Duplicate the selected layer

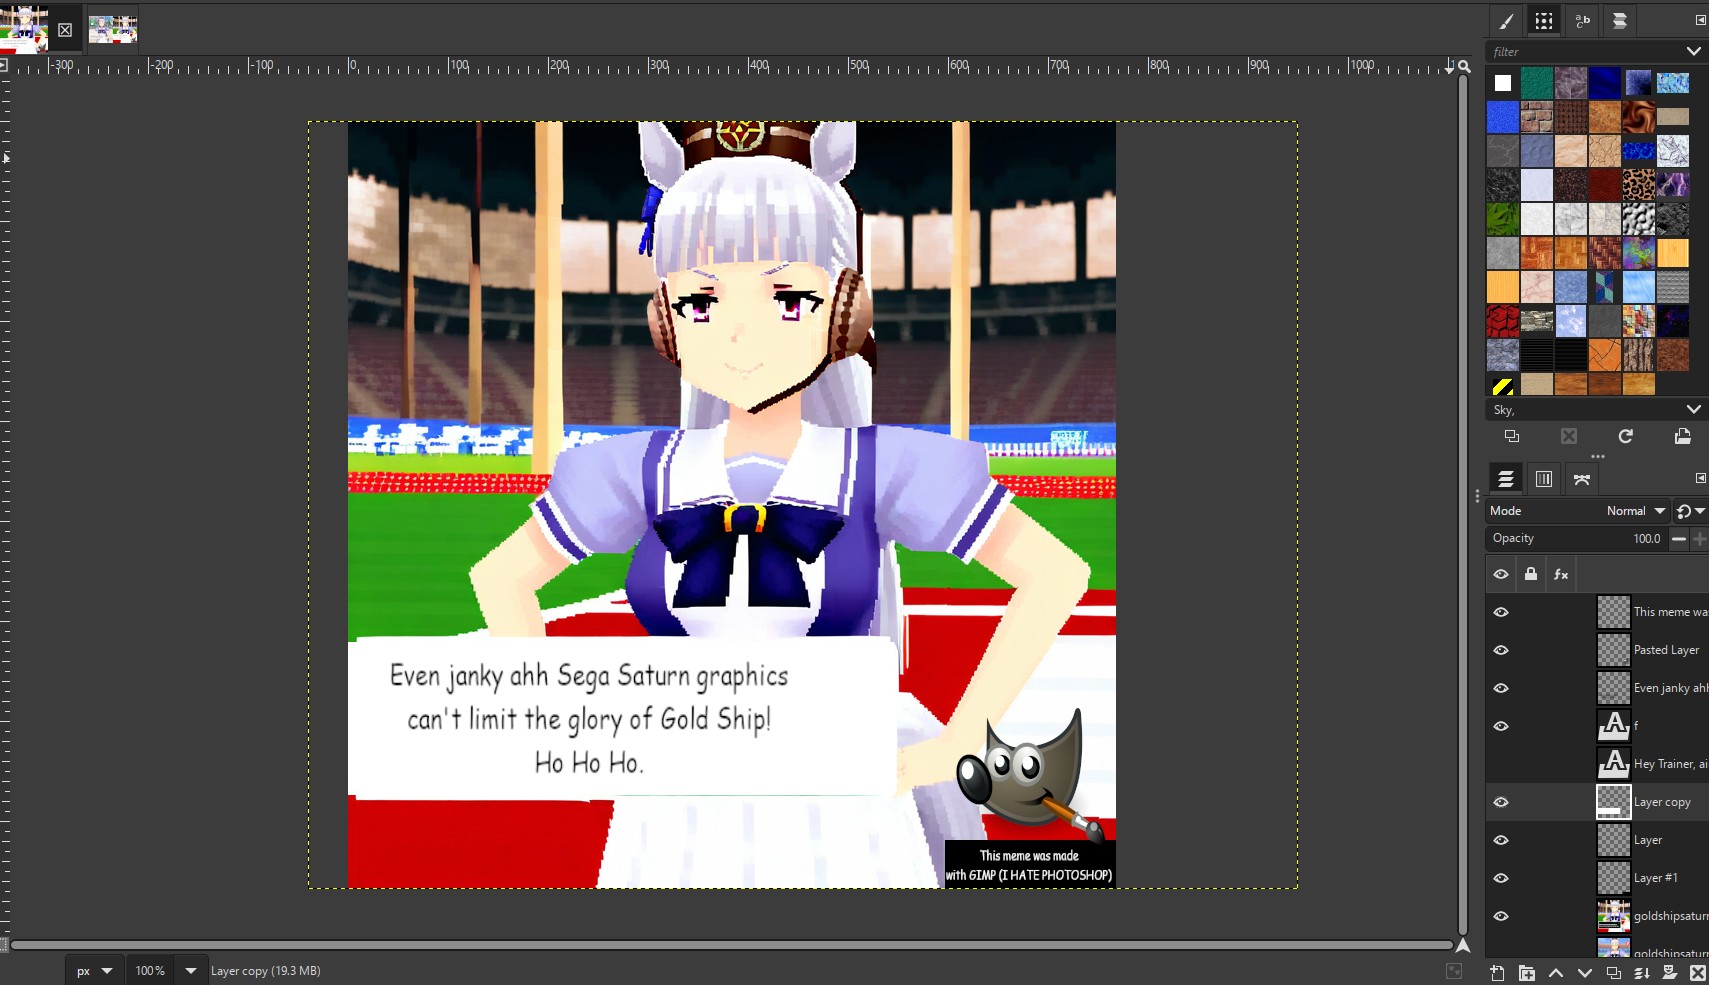1613,973
